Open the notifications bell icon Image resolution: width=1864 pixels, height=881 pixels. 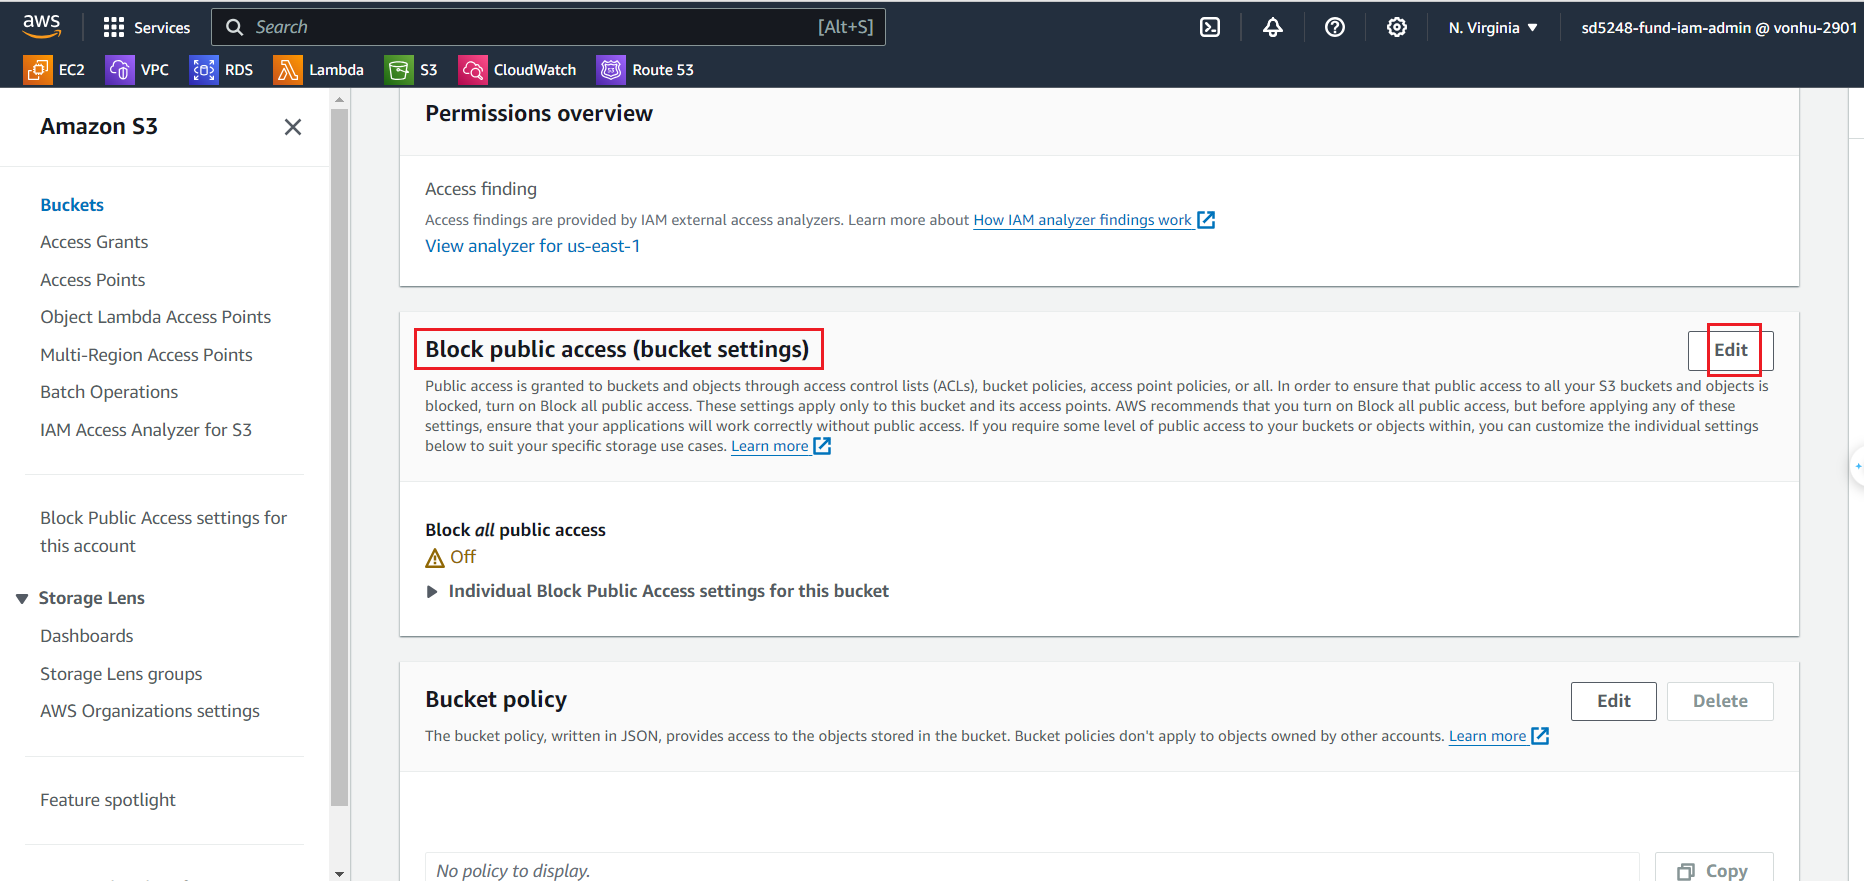coord(1272,28)
